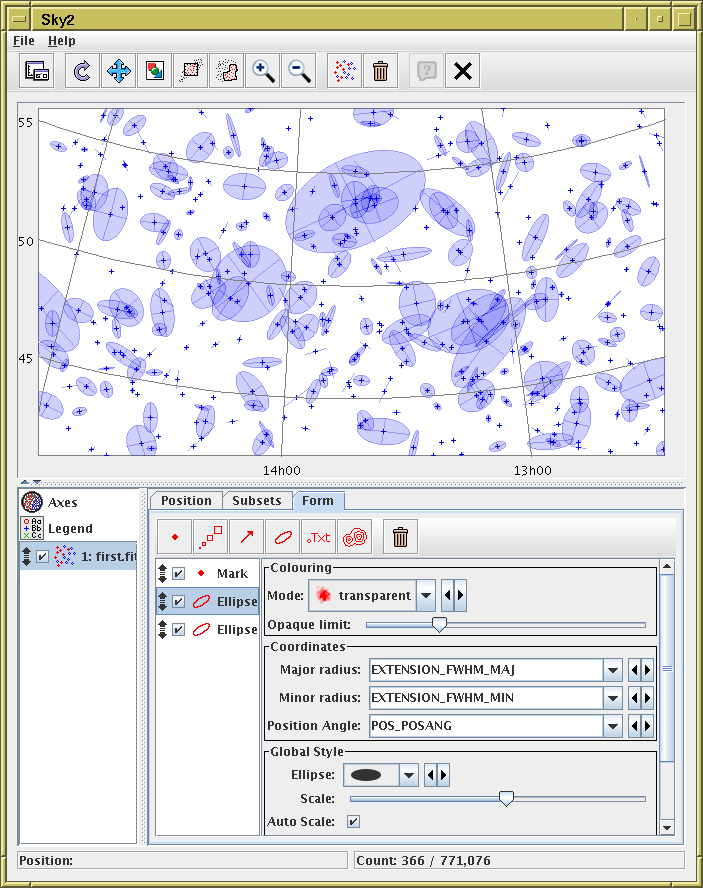703x888 pixels.
Task: Open the Colouring Mode dropdown
Action: tap(426, 596)
